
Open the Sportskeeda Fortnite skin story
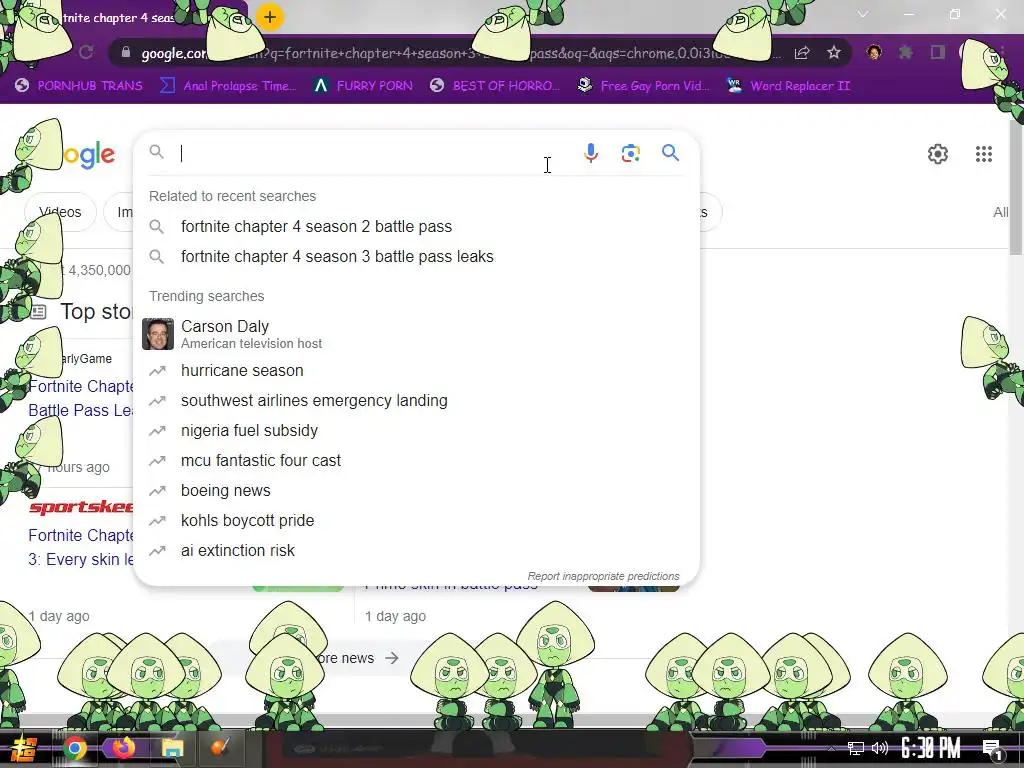coord(80,547)
